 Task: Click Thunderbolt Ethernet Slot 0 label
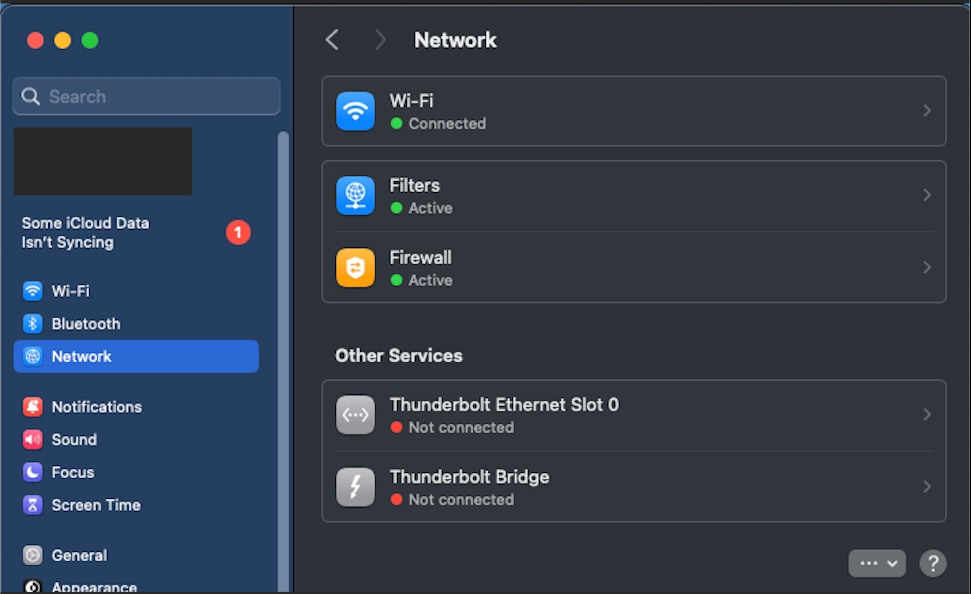[504, 404]
